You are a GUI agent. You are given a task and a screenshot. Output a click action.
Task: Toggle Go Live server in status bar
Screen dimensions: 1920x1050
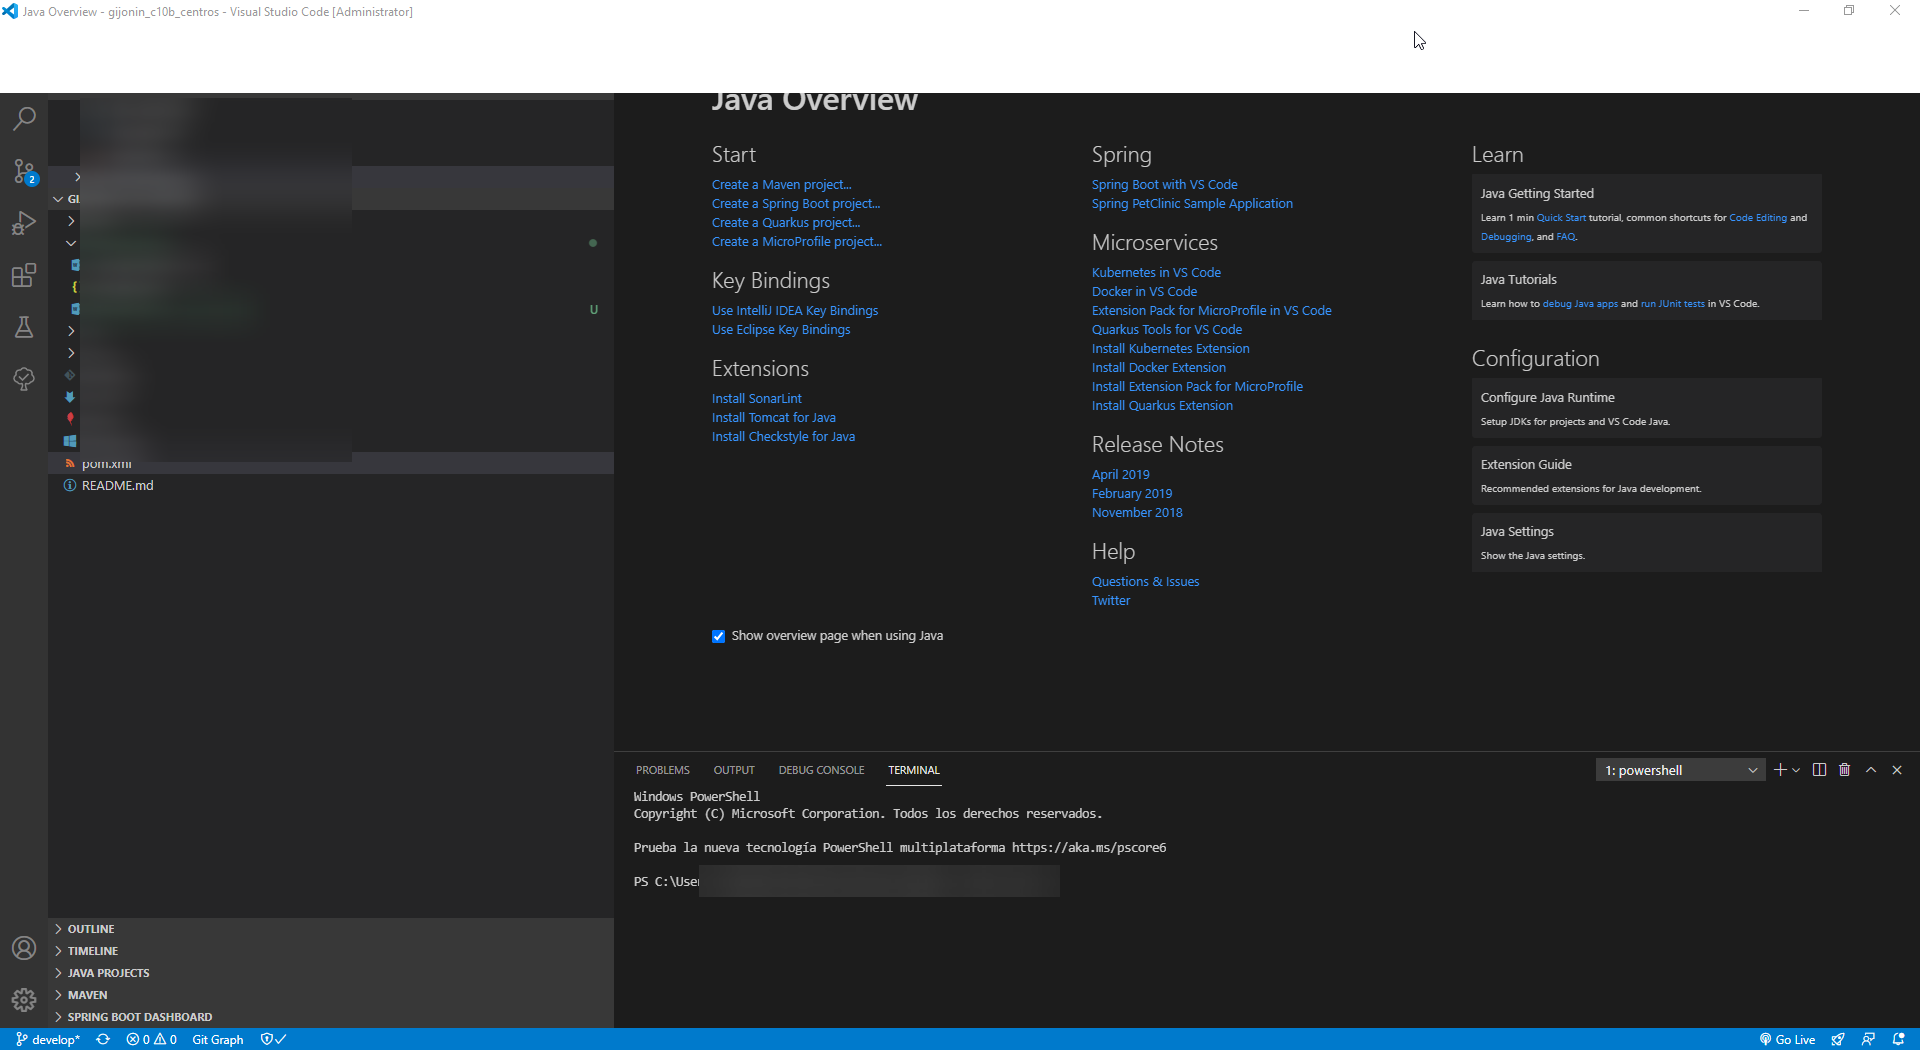click(x=1787, y=1039)
